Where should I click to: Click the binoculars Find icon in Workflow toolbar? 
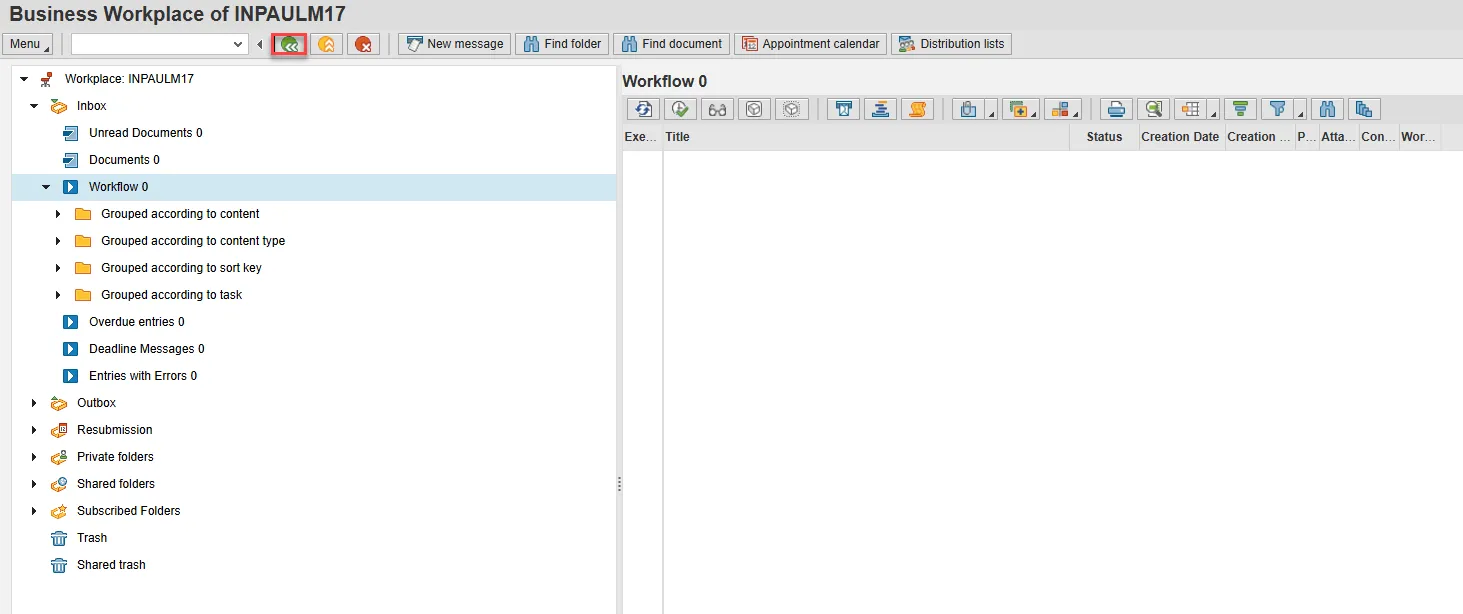click(1327, 109)
